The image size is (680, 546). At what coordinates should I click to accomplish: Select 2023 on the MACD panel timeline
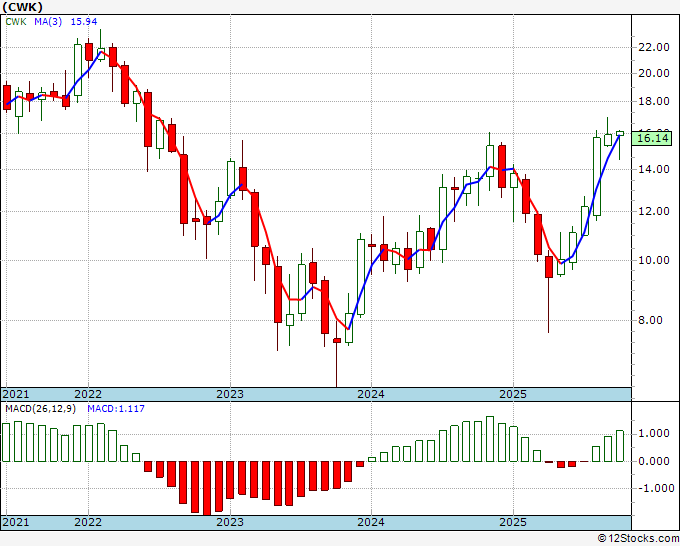pos(230,522)
